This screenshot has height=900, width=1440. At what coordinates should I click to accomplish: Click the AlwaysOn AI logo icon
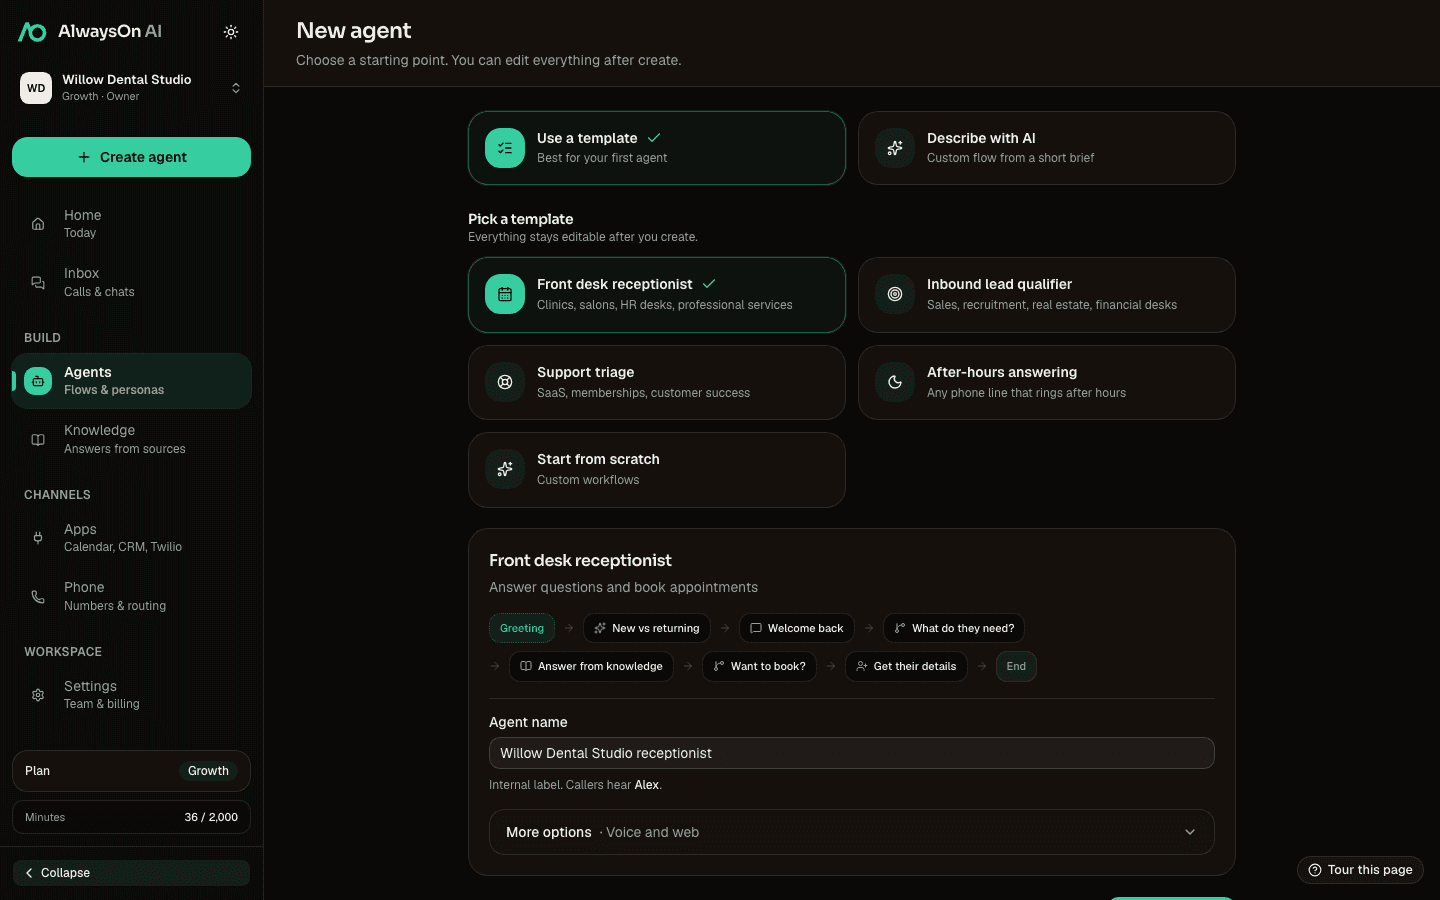tap(32, 32)
